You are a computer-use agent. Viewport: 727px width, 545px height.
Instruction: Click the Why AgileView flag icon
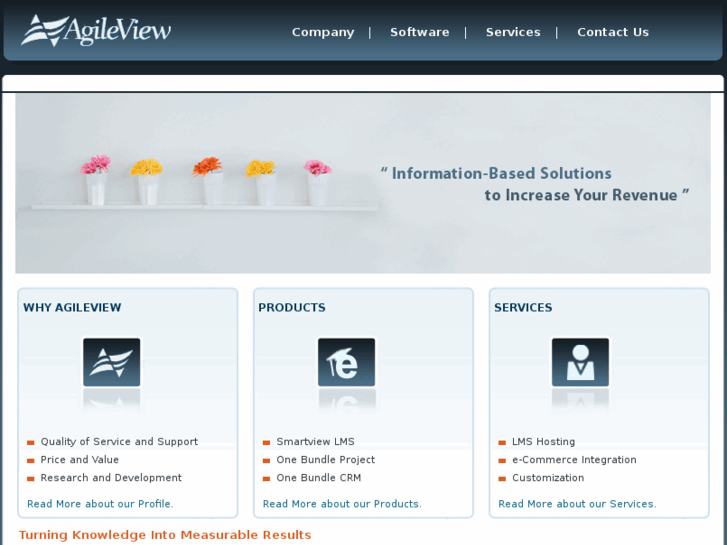pos(112,362)
